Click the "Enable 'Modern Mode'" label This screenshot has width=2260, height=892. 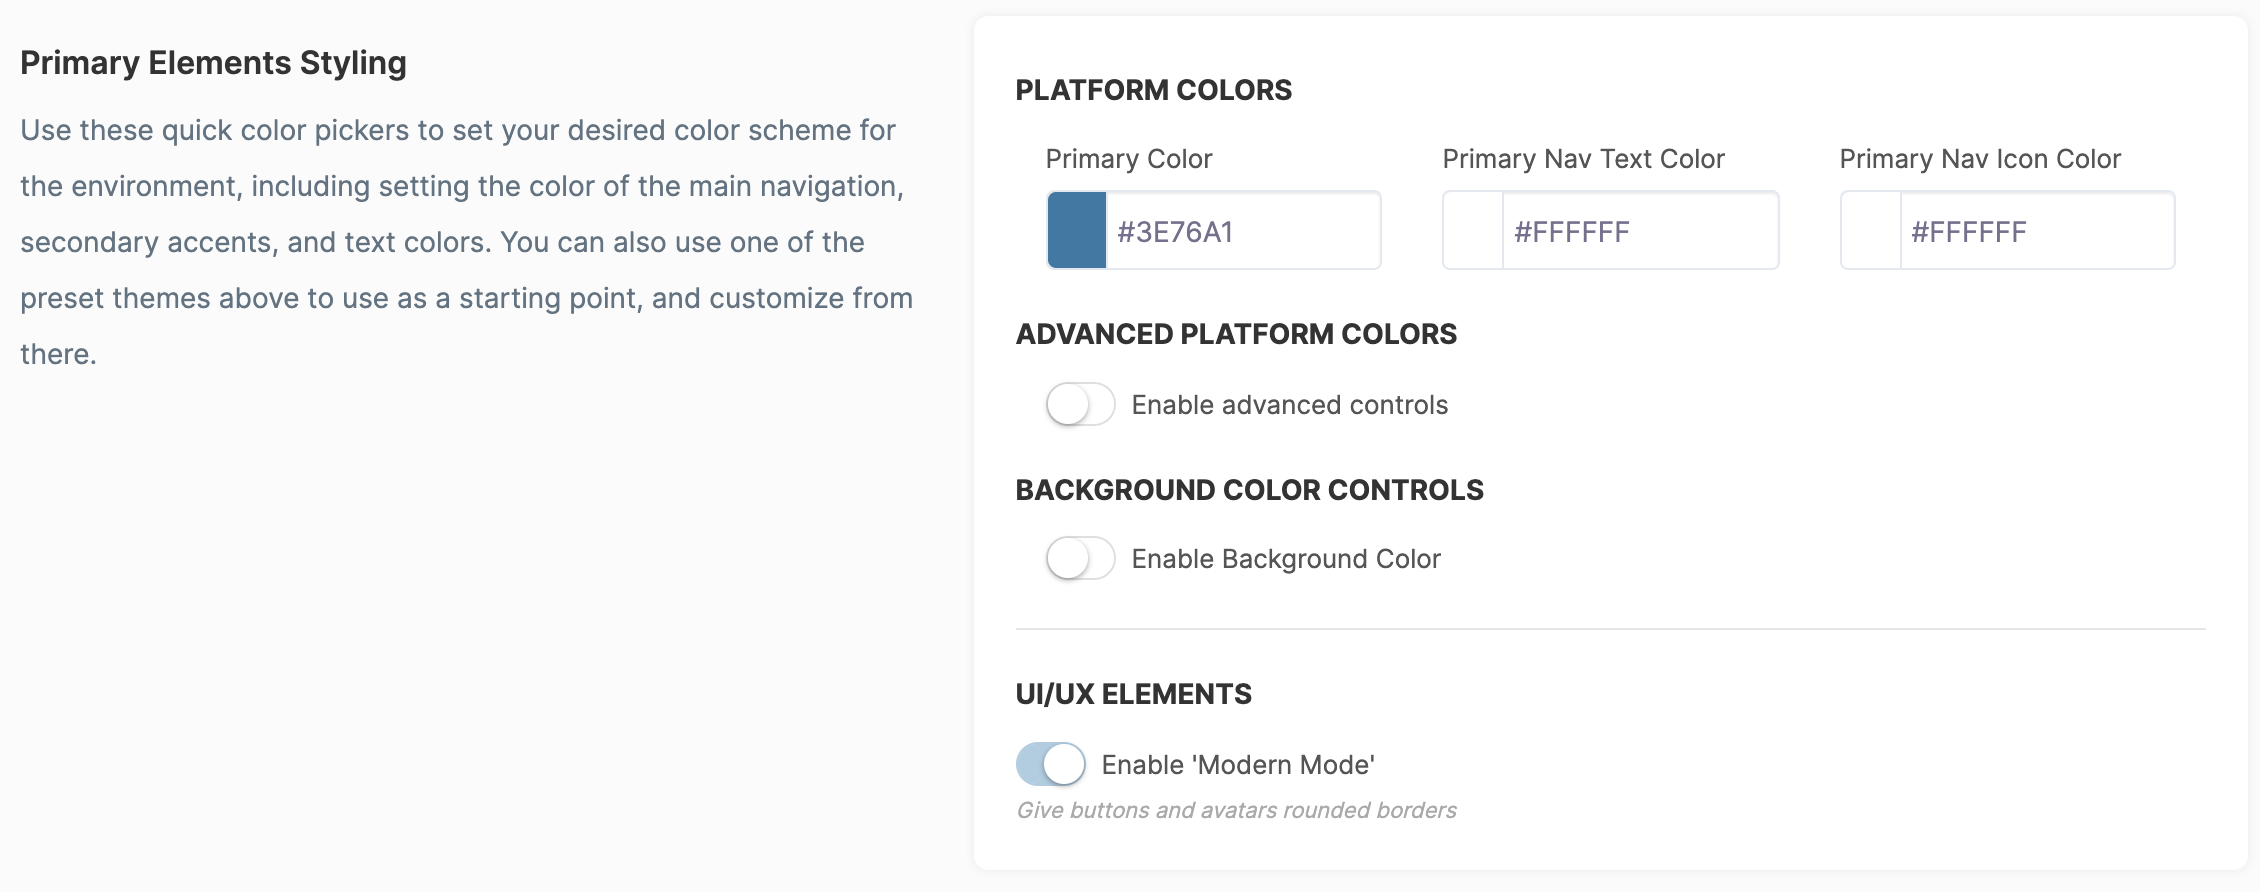1238,765
